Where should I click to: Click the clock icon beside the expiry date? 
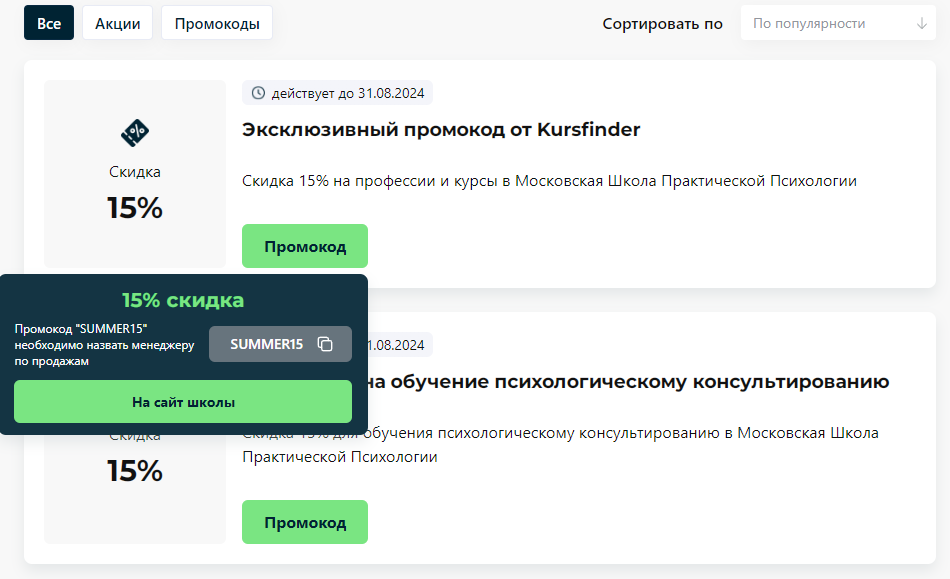click(x=259, y=93)
